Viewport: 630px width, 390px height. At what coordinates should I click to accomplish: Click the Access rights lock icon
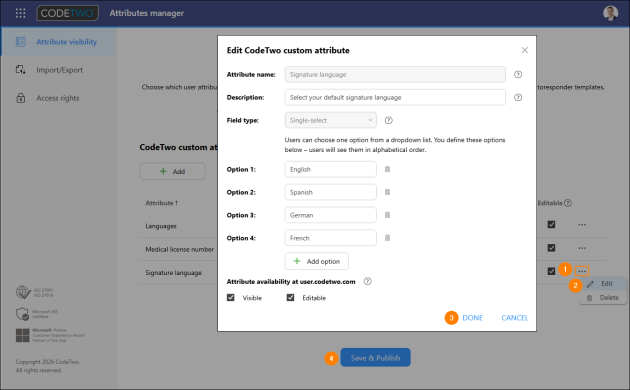point(21,98)
